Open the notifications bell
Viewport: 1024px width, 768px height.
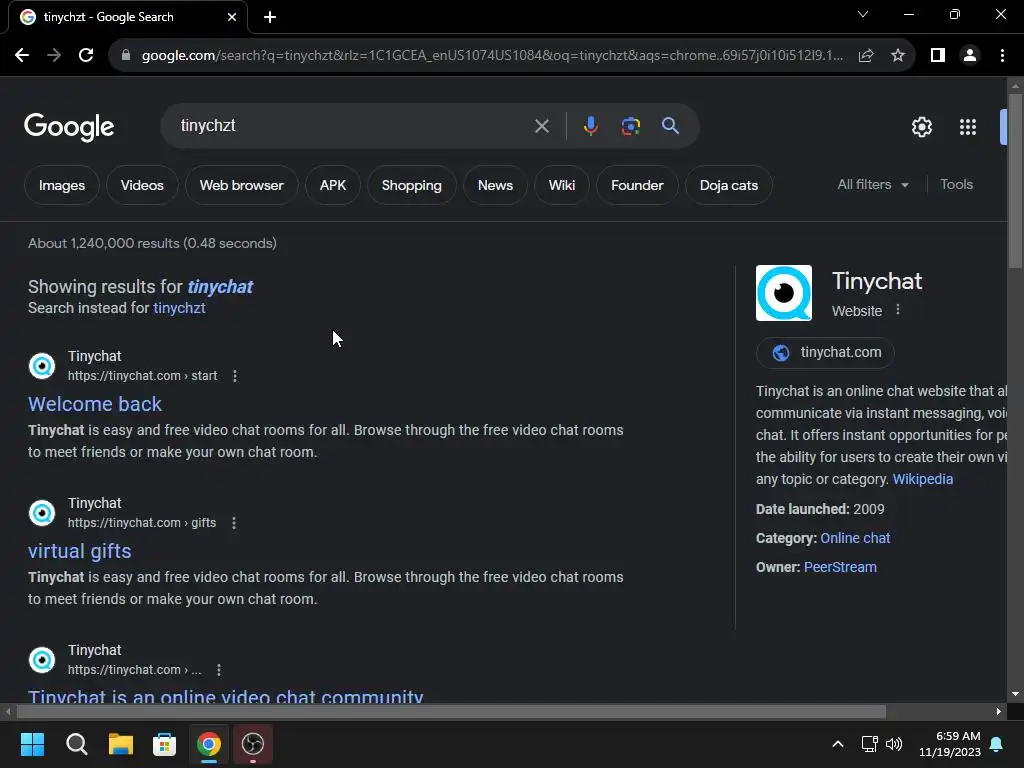point(997,744)
